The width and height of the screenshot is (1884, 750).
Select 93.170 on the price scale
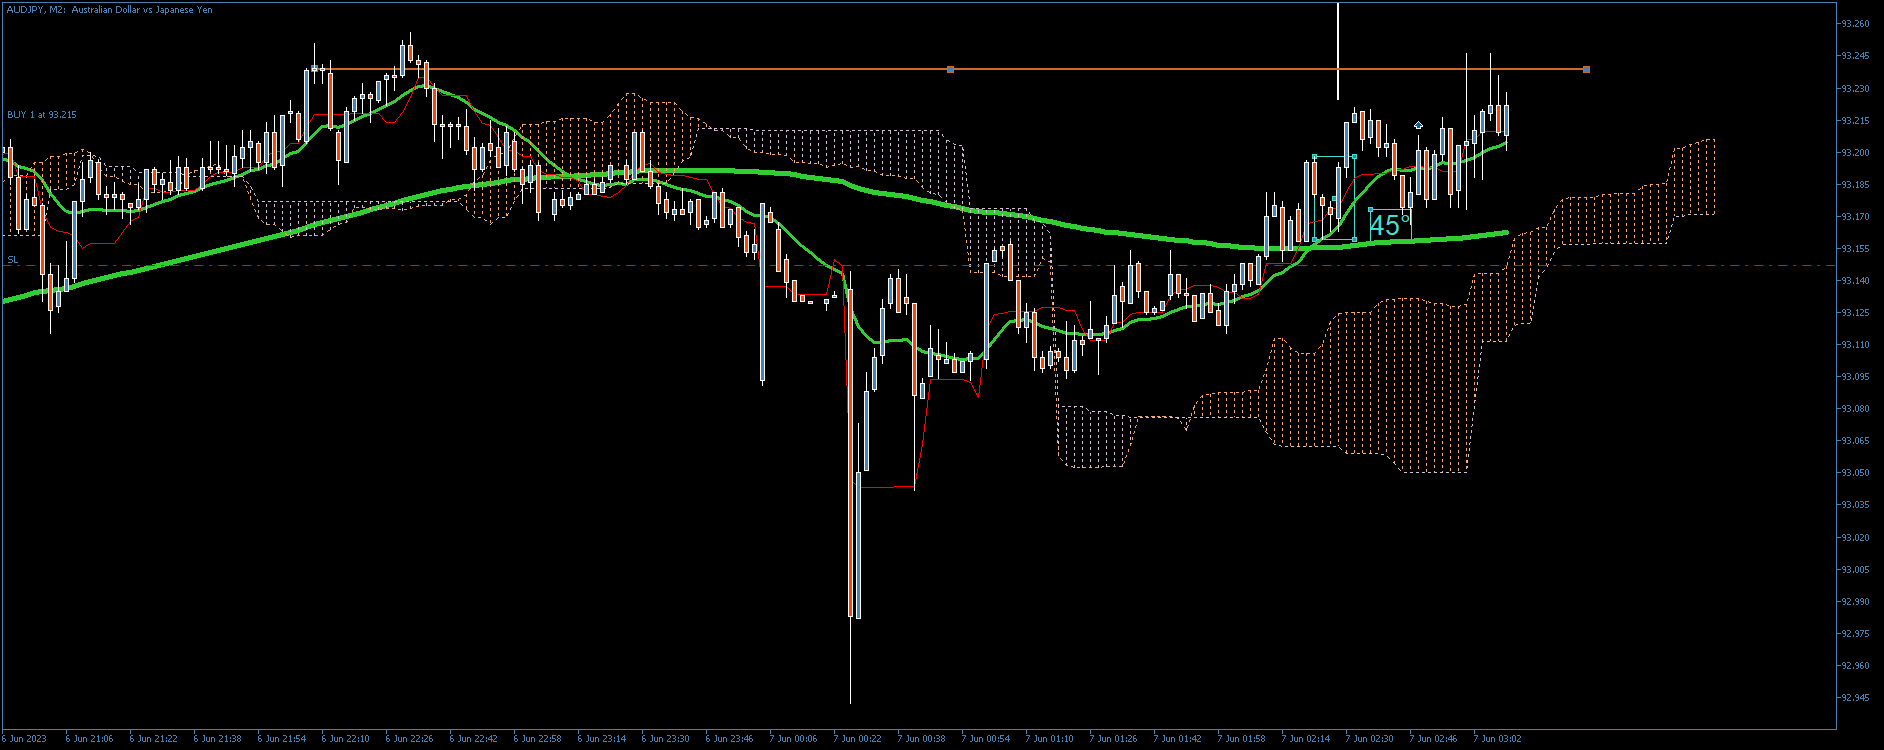tap(1855, 216)
